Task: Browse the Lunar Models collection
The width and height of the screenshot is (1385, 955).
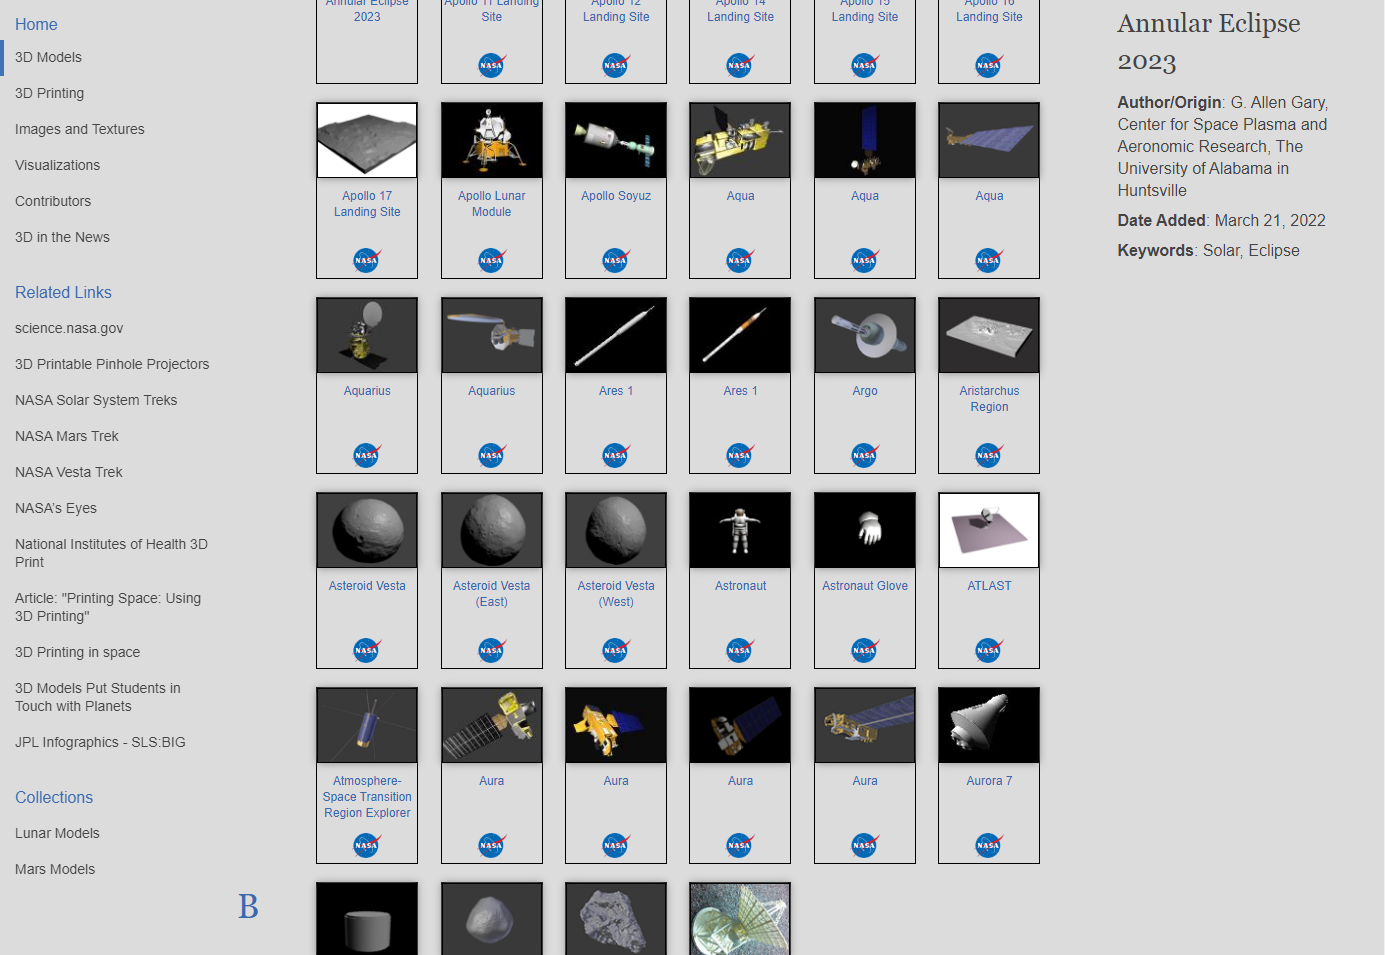Action: point(57,833)
